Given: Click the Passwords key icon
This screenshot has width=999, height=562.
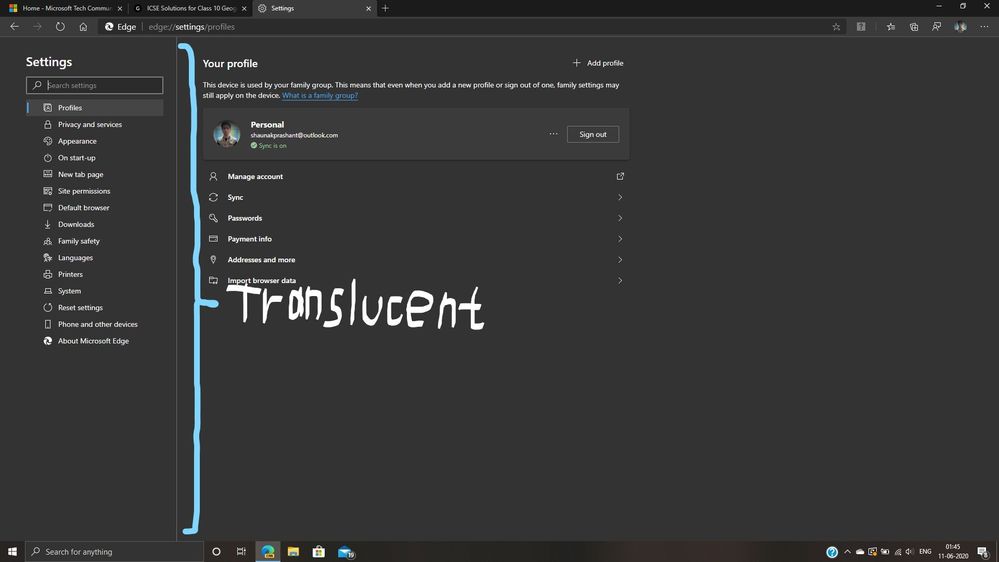Looking at the screenshot, I should pos(213,218).
